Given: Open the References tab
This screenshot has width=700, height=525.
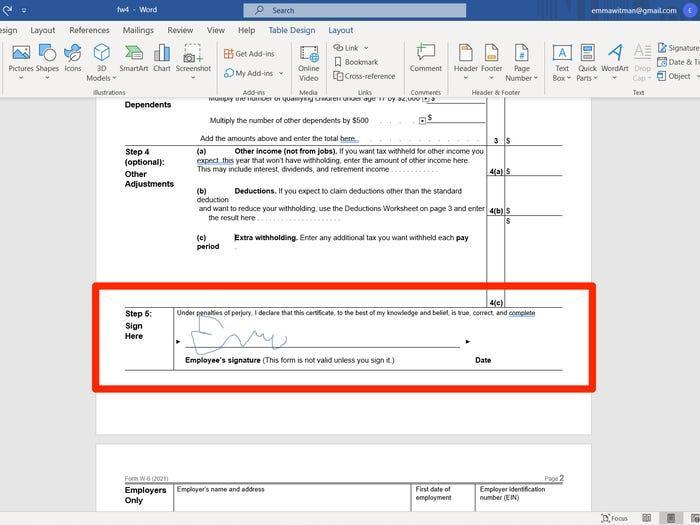Looking at the screenshot, I should [89, 30].
